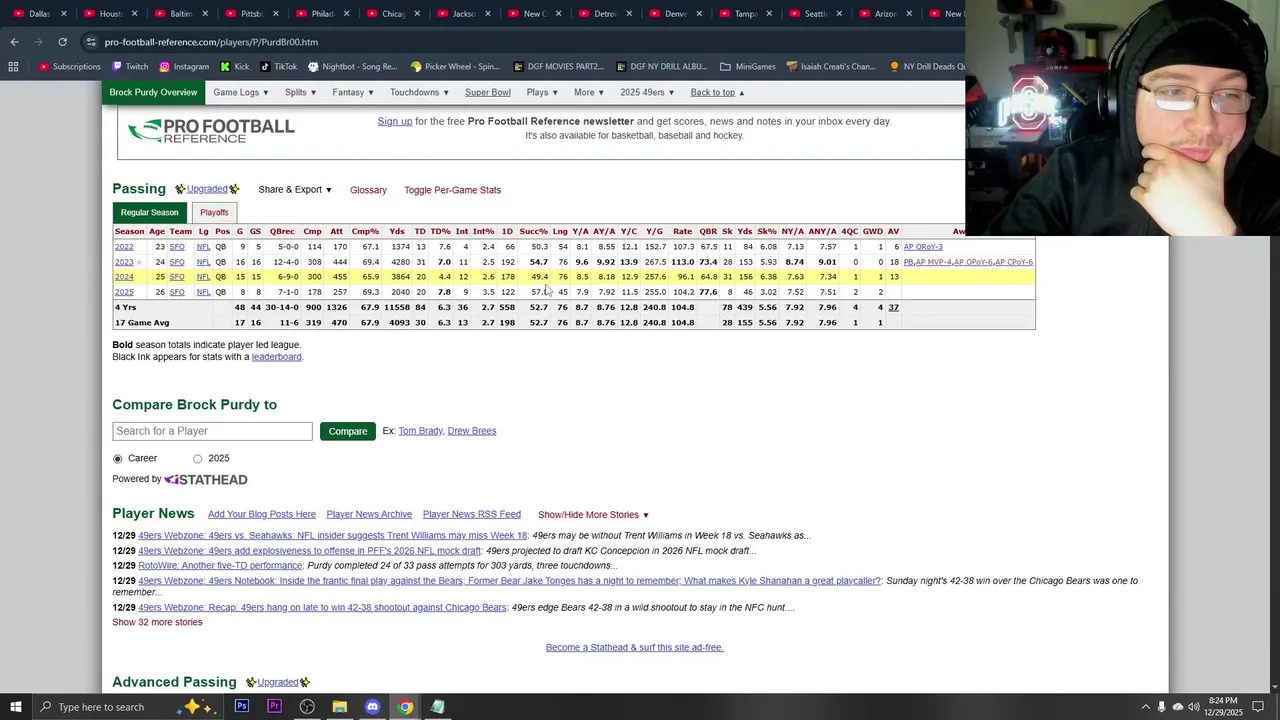Click the Glossary link
This screenshot has height=720, width=1280.
tap(368, 190)
